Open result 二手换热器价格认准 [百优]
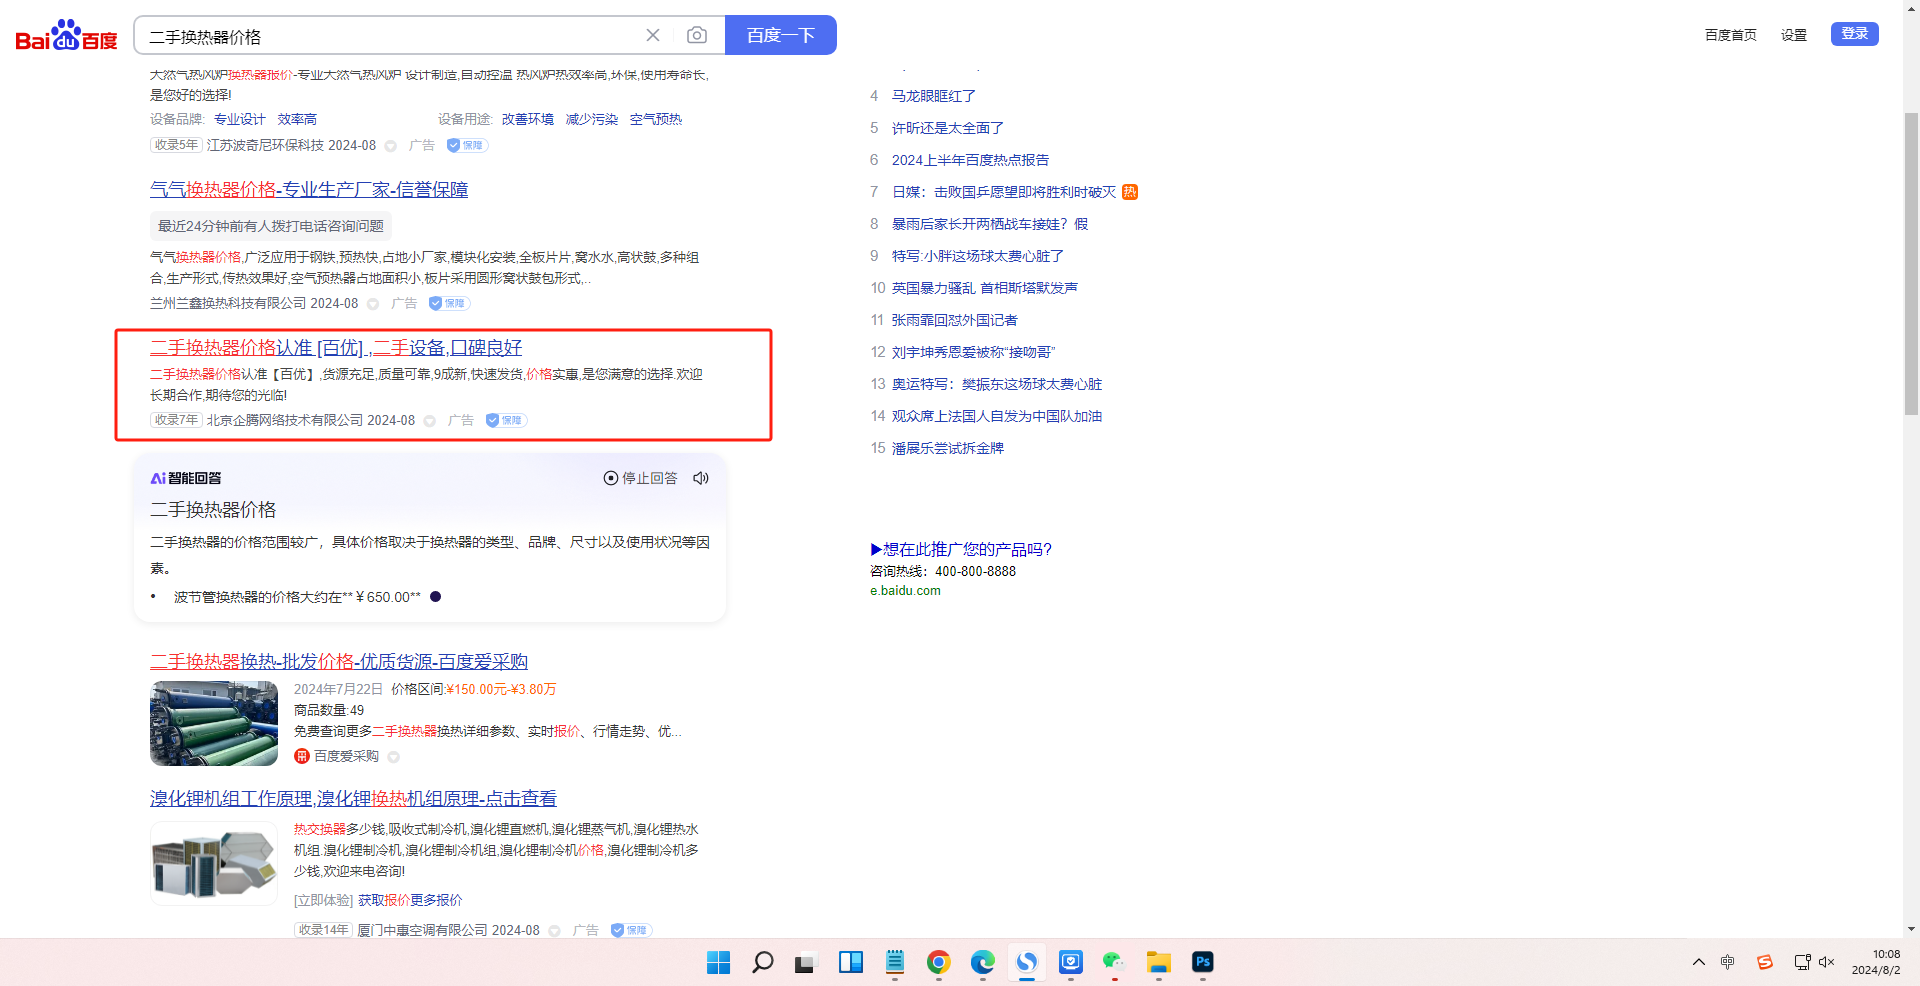Image resolution: width=1920 pixels, height=986 pixels. 336,348
